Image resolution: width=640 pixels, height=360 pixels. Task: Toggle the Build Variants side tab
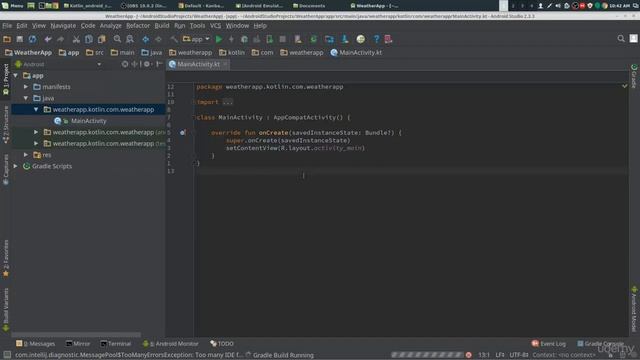(6, 309)
